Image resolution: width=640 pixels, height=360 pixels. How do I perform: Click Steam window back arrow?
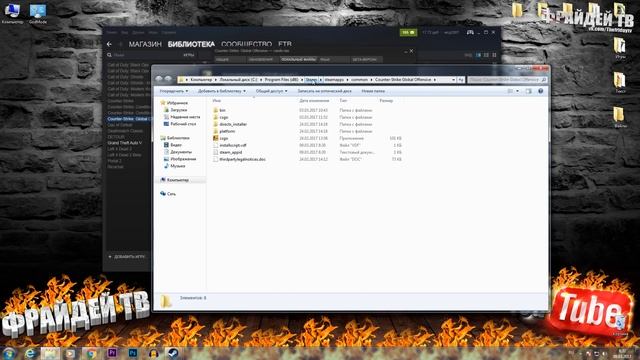point(109,44)
